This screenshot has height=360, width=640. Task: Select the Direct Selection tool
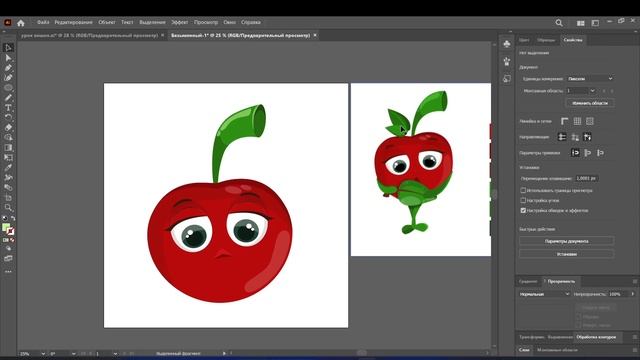8,58
